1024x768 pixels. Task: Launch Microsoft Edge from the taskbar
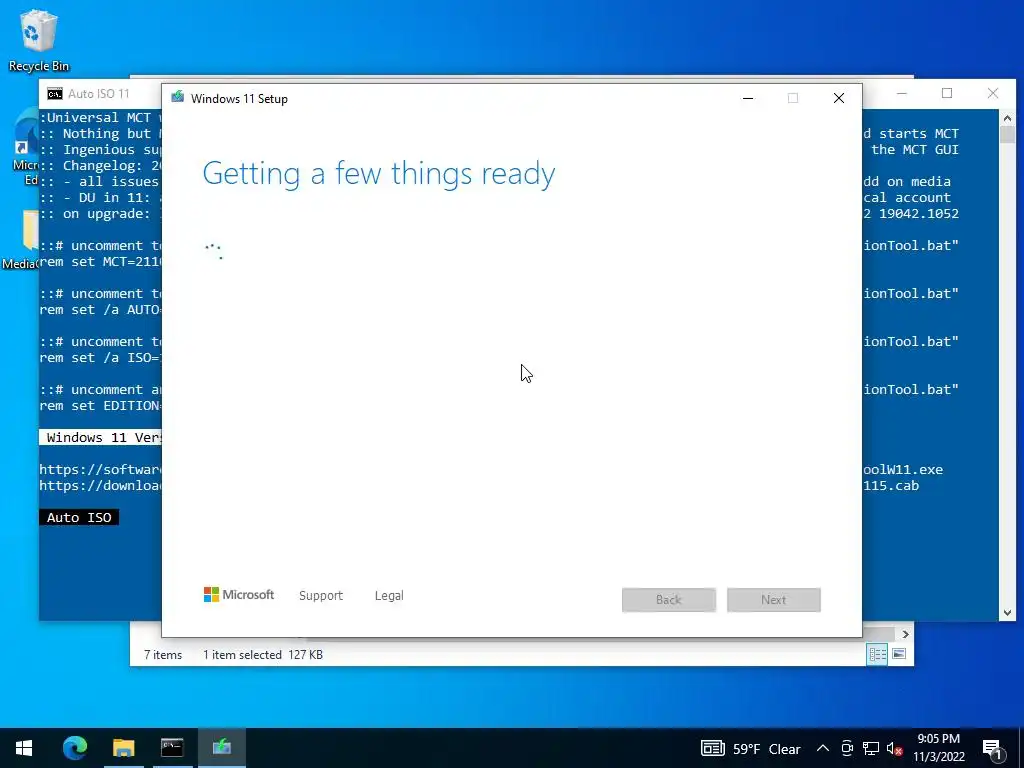74,748
